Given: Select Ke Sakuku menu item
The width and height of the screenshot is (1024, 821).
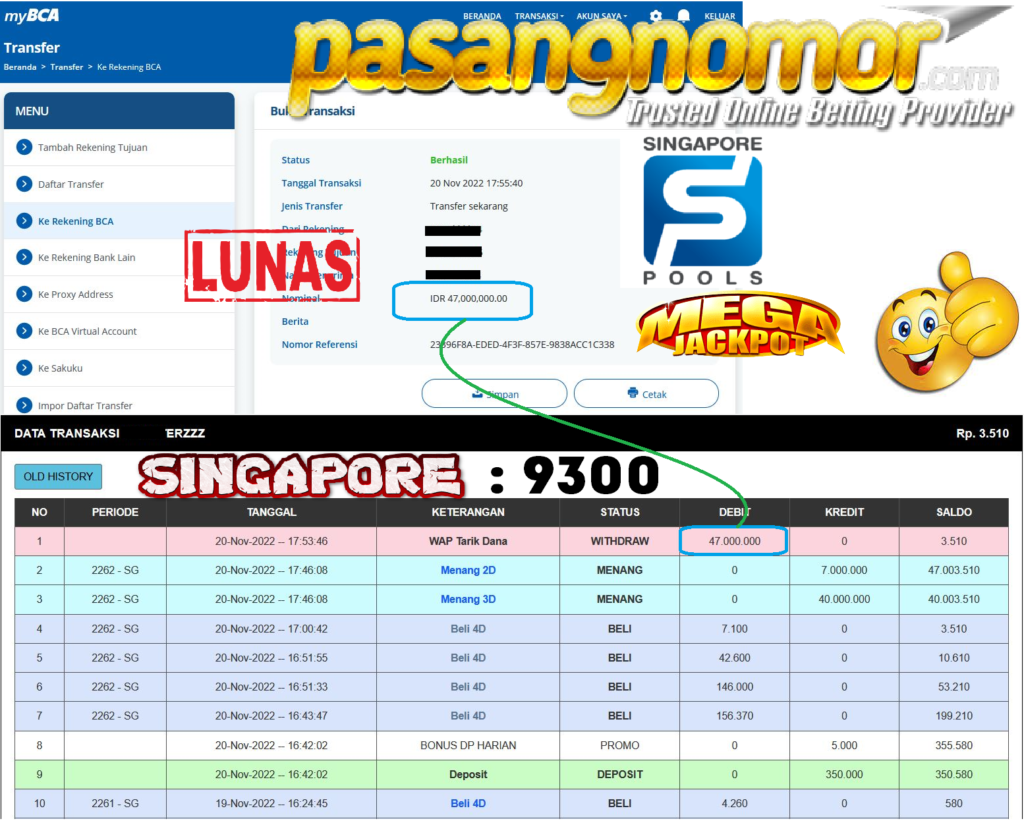Looking at the screenshot, I should 119,368.
